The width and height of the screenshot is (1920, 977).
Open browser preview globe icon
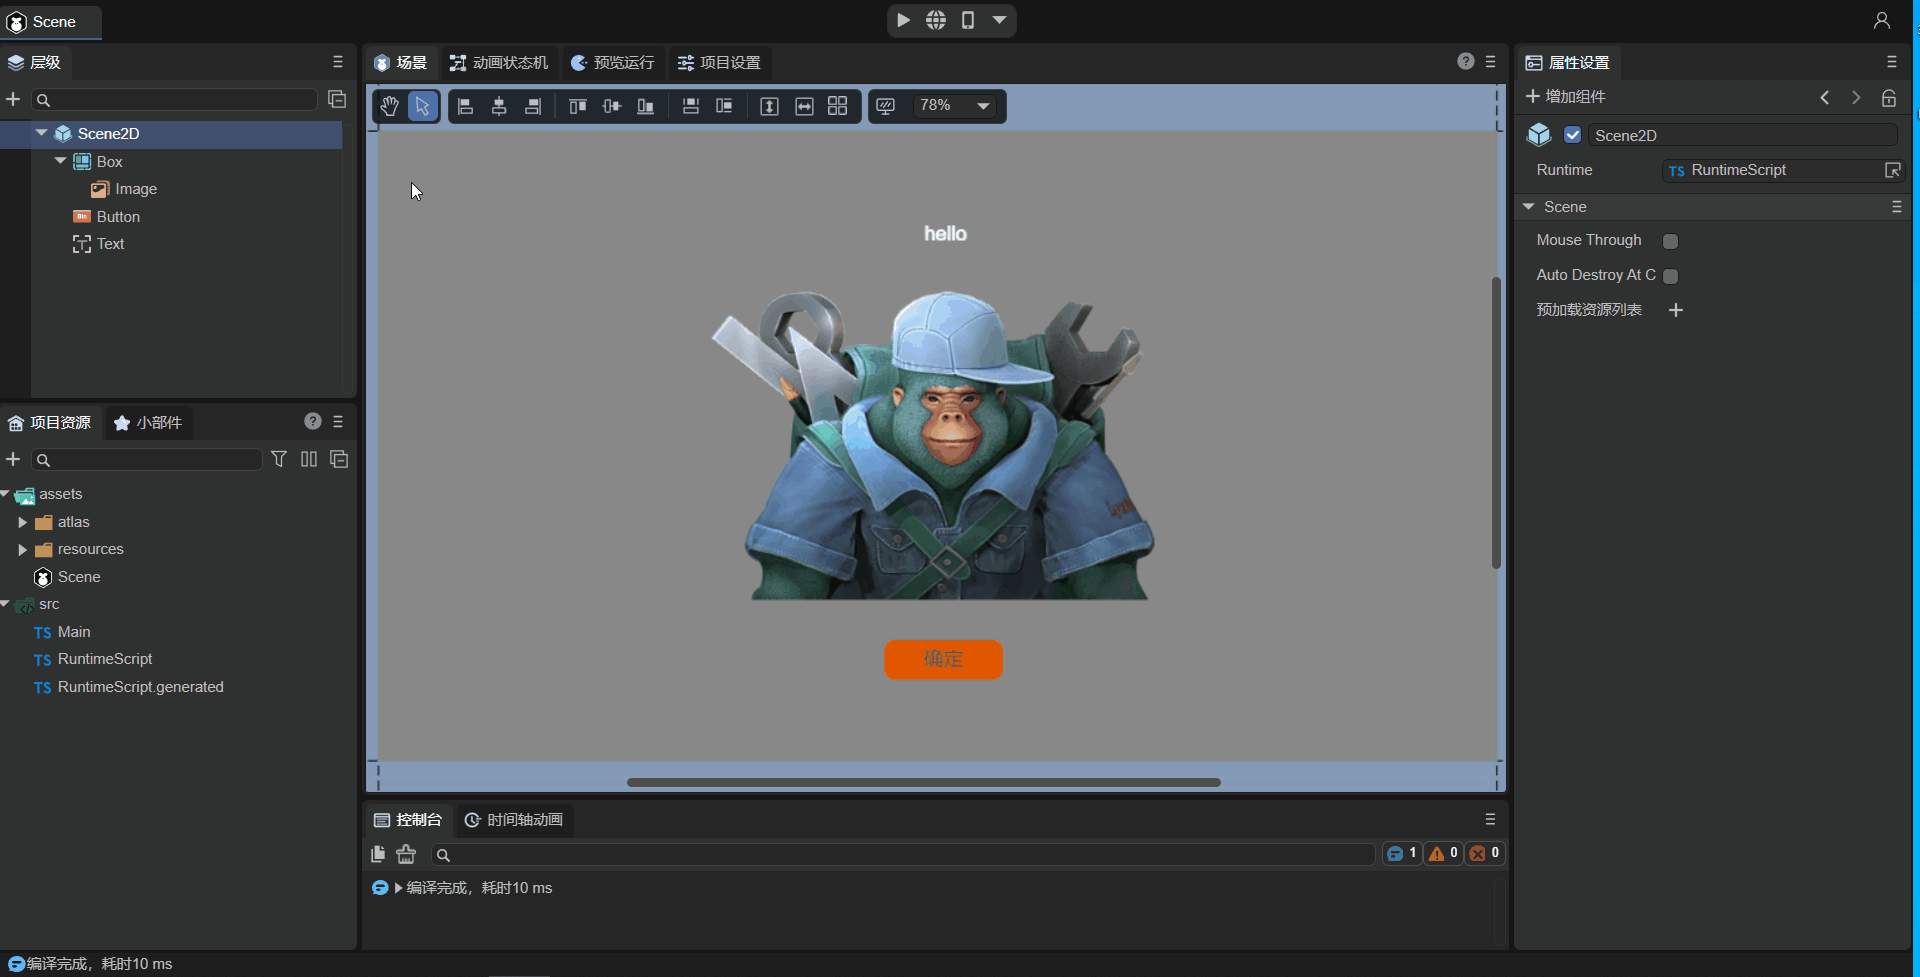click(935, 20)
